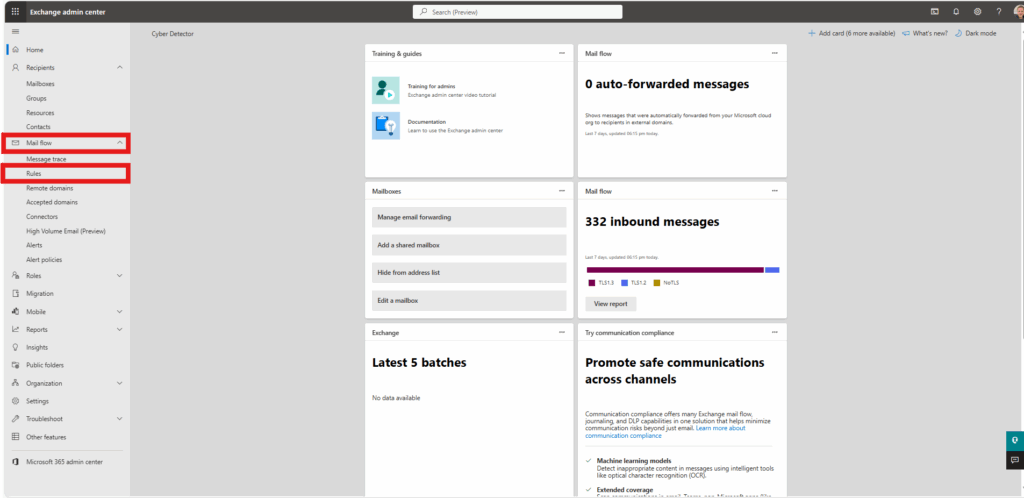Open the help widget teal icon
This screenshot has width=1024, height=498.
pos(1015,441)
